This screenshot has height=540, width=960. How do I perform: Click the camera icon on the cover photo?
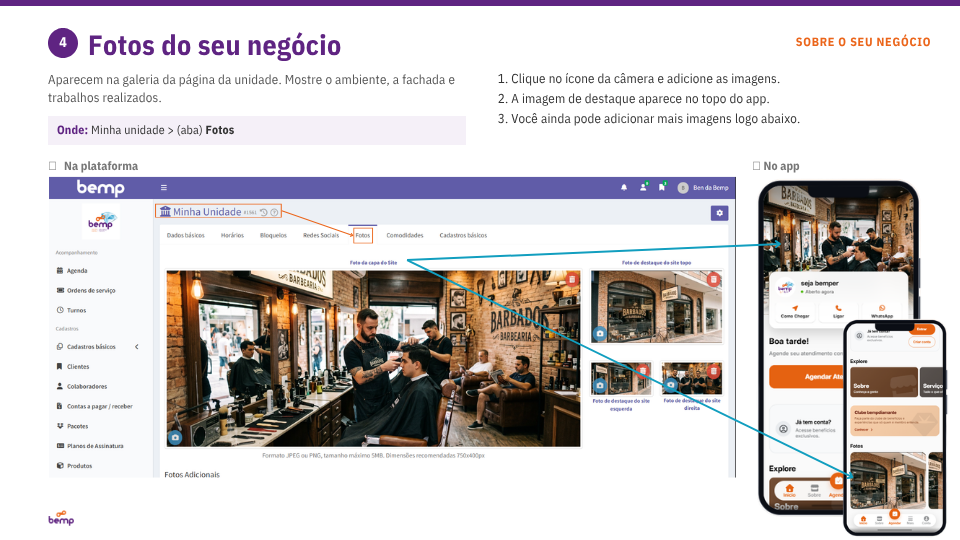[176, 437]
